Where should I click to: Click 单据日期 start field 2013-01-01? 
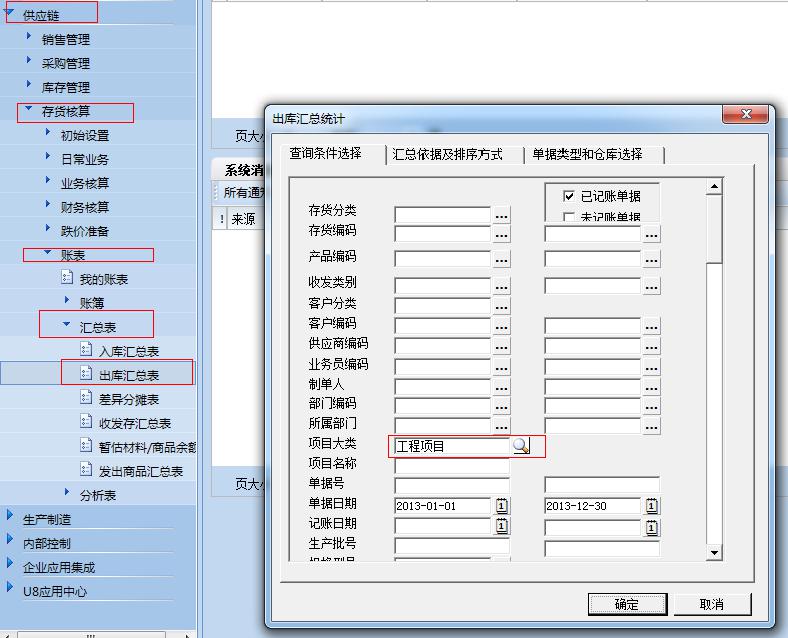443,505
